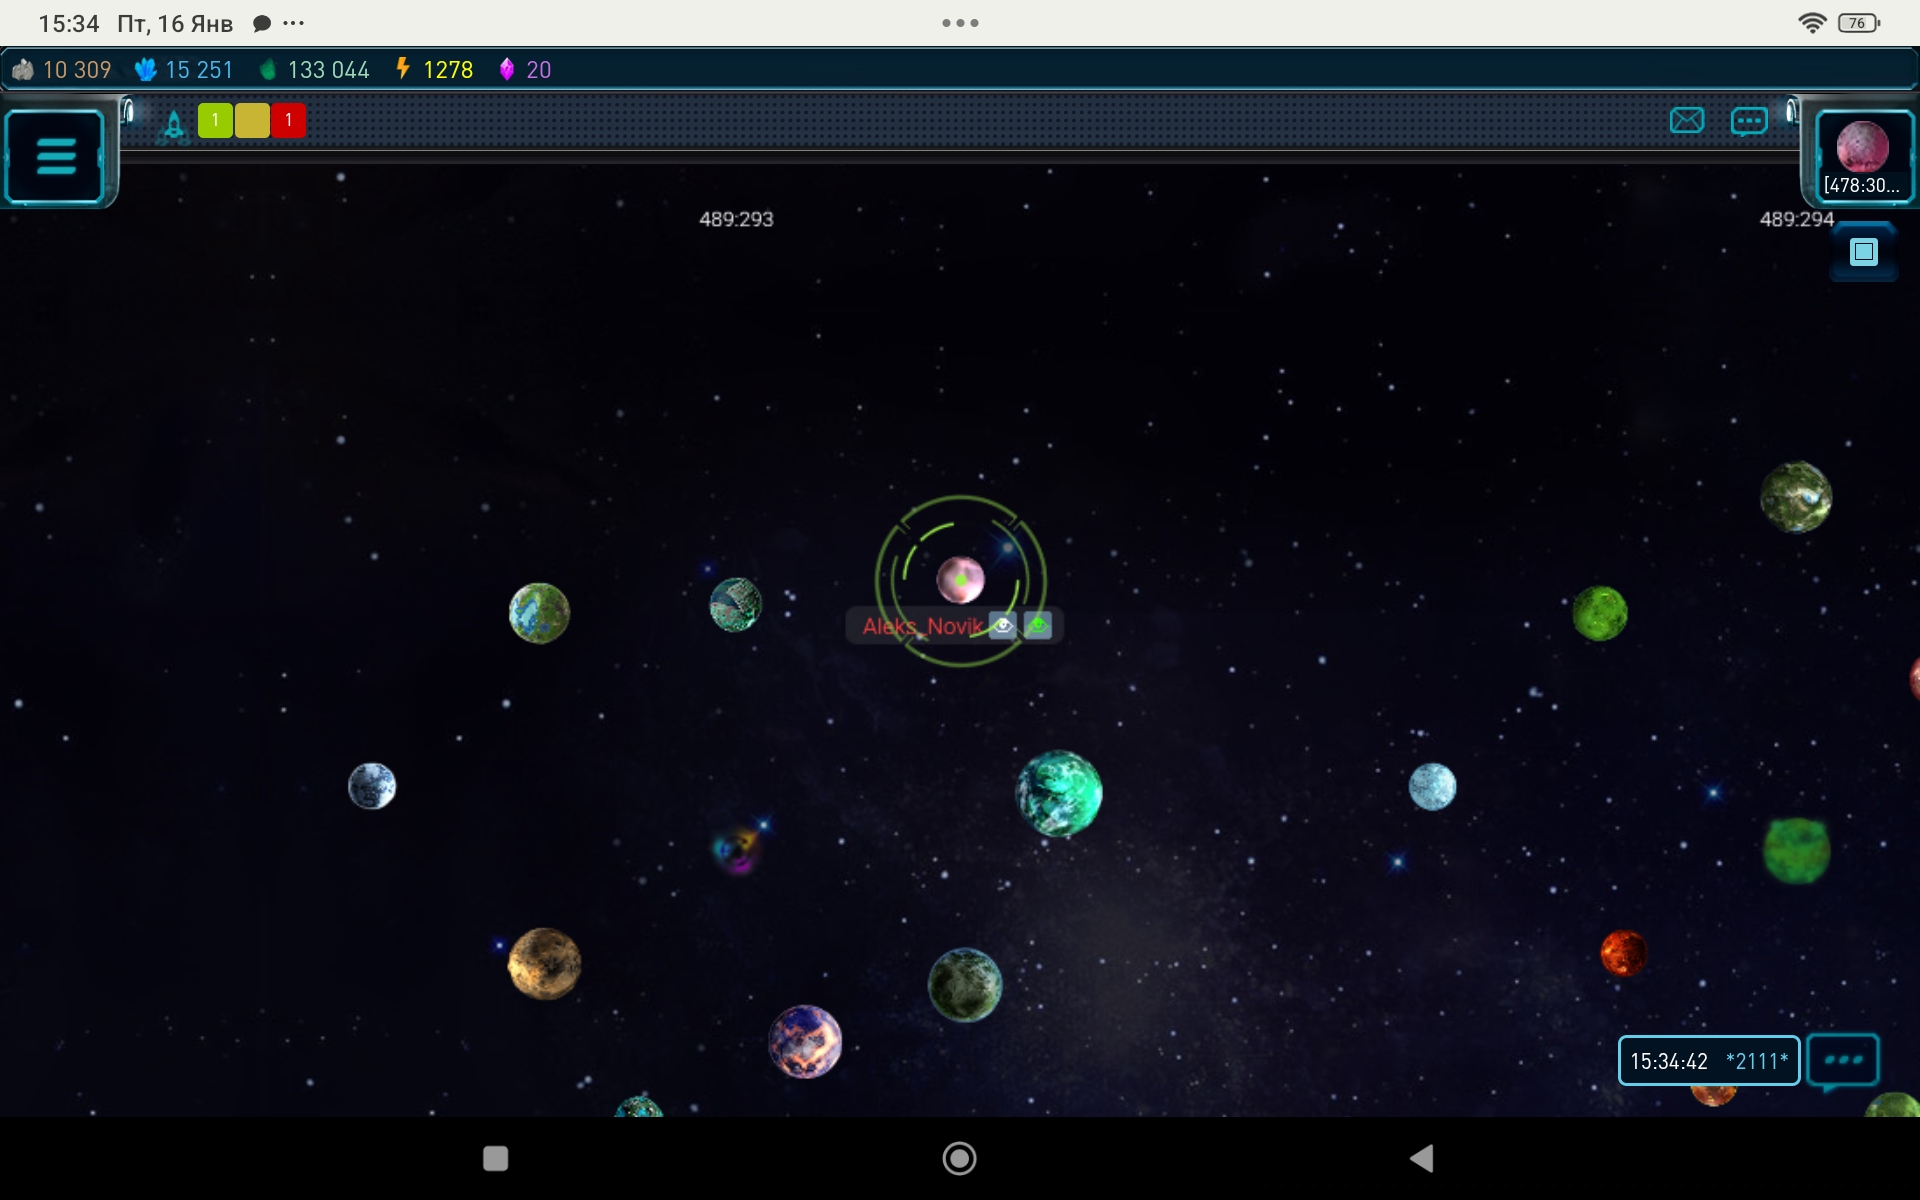Select the pink targeted planet
1920x1200 pixels.
click(960, 580)
